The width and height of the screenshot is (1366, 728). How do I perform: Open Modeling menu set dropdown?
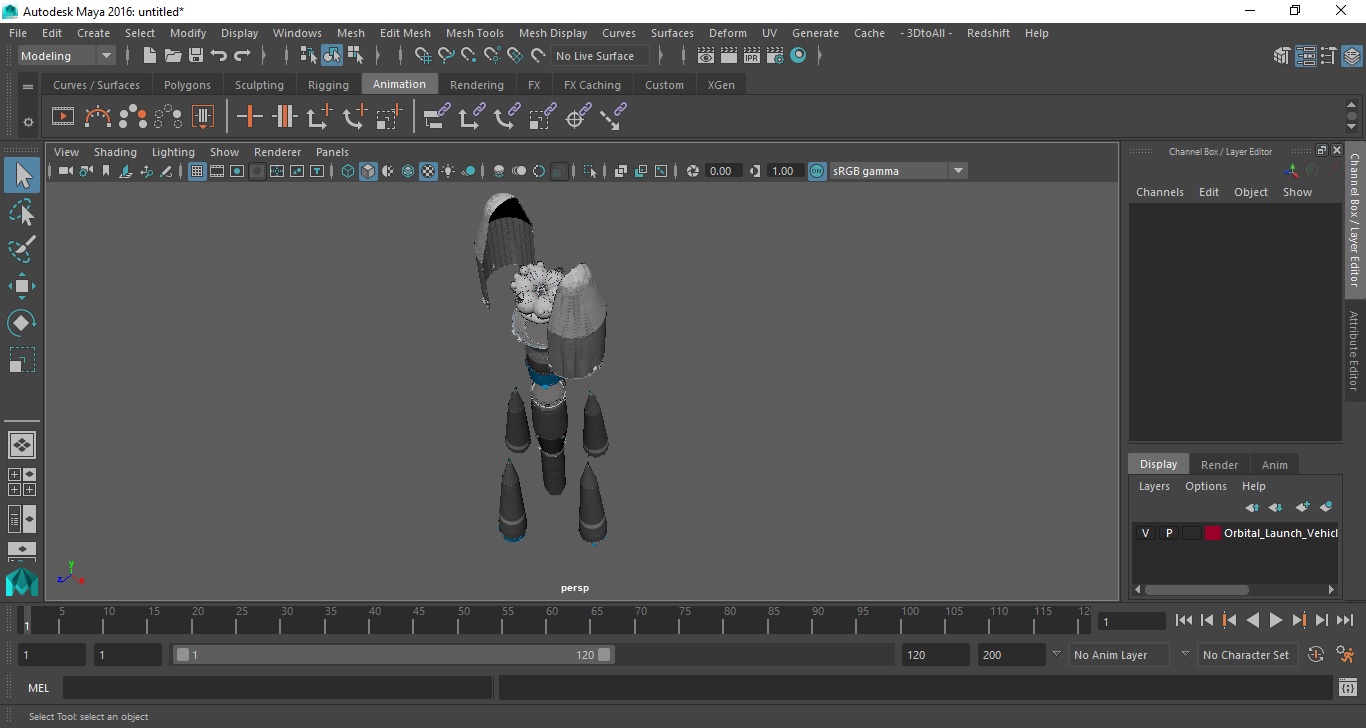point(67,56)
